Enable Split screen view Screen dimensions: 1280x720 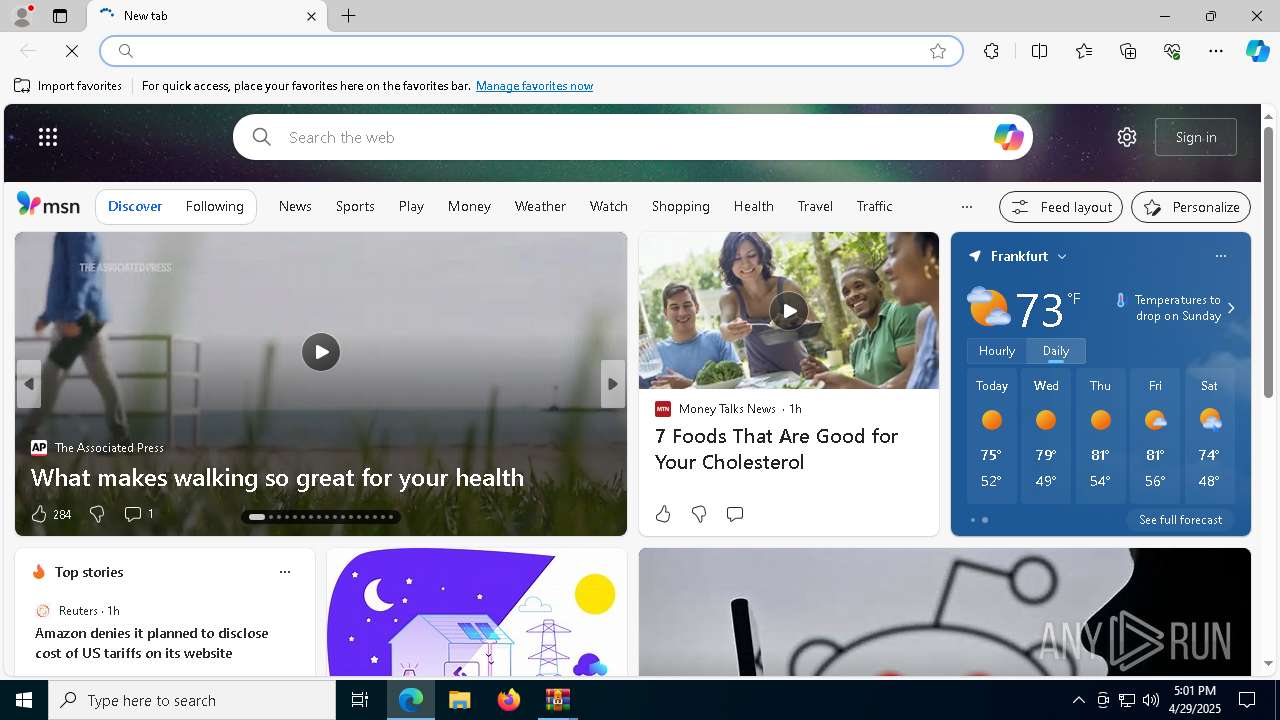click(x=1039, y=51)
